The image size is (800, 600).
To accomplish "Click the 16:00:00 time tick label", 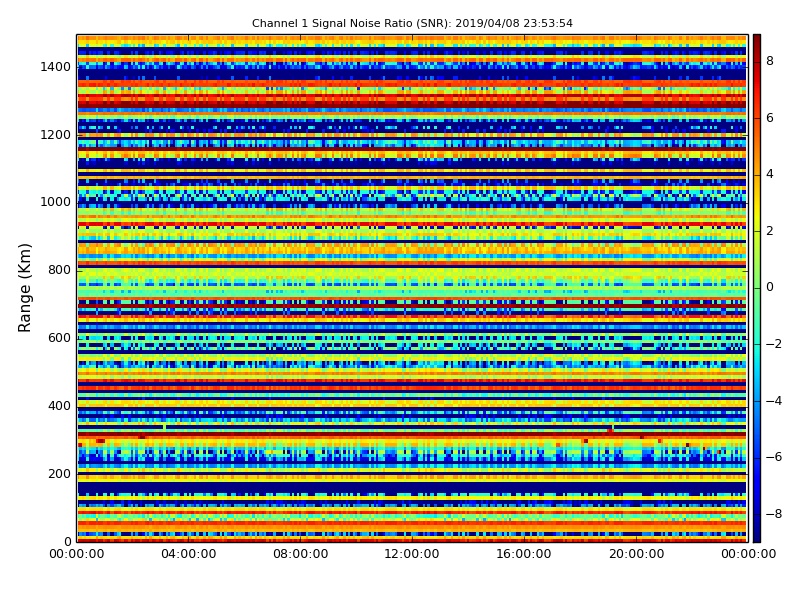I will [524, 554].
